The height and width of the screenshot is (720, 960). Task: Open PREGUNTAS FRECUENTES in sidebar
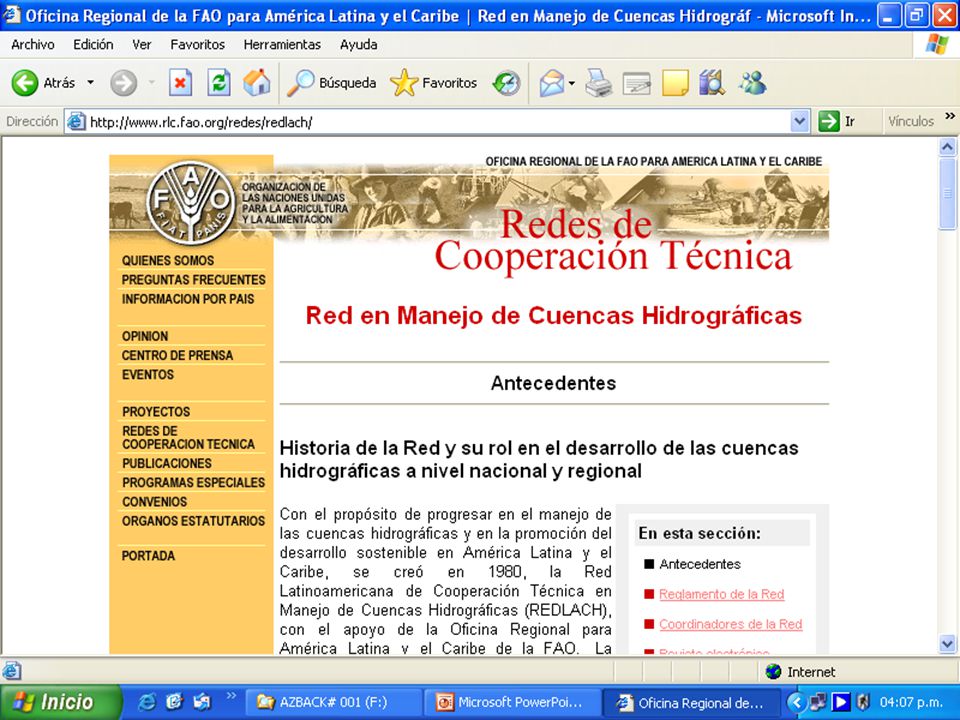[x=193, y=280]
